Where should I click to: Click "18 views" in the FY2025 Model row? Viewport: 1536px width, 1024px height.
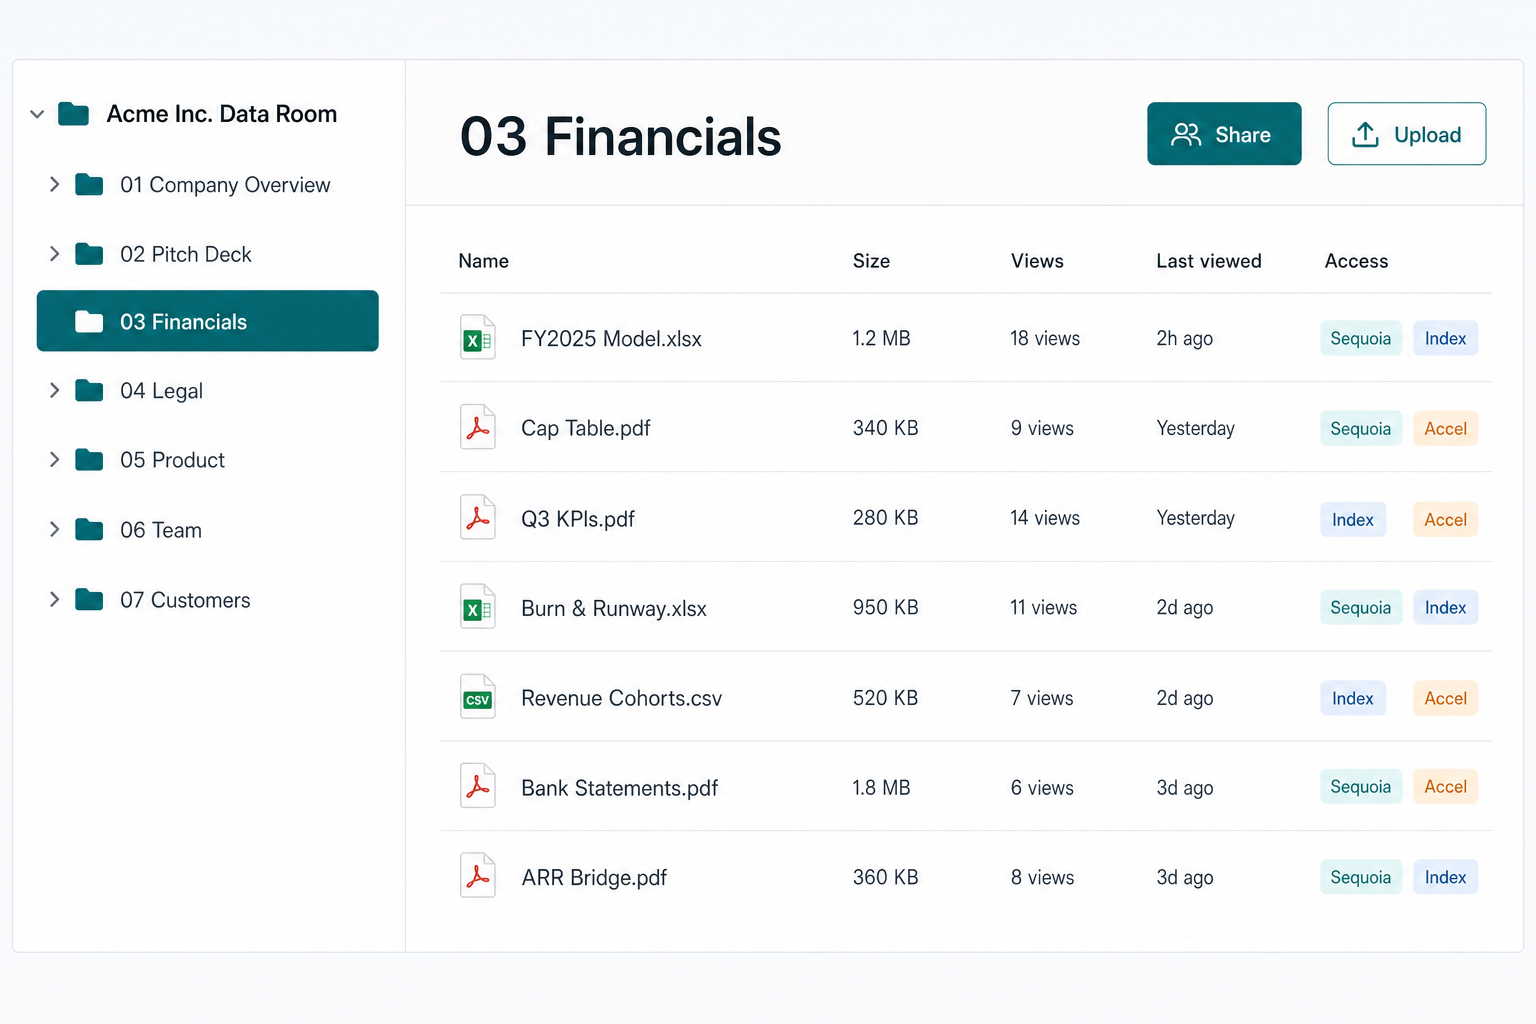(1045, 338)
